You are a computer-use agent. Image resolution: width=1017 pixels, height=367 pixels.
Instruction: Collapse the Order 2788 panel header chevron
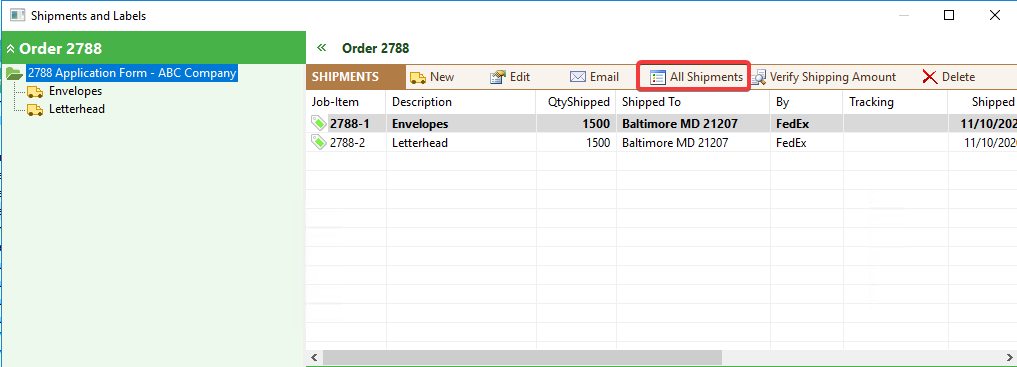tap(10, 49)
